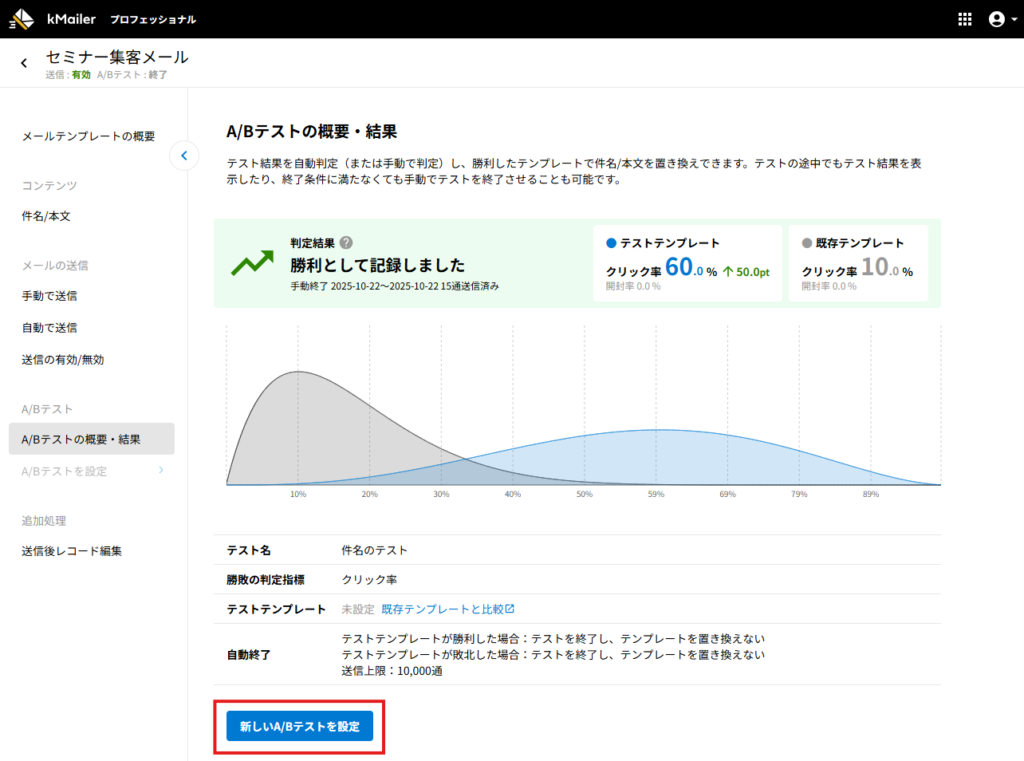Open the apps grid menu
Image resolution: width=1024 pixels, height=761 pixels.
pyautogui.click(x=965, y=19)
